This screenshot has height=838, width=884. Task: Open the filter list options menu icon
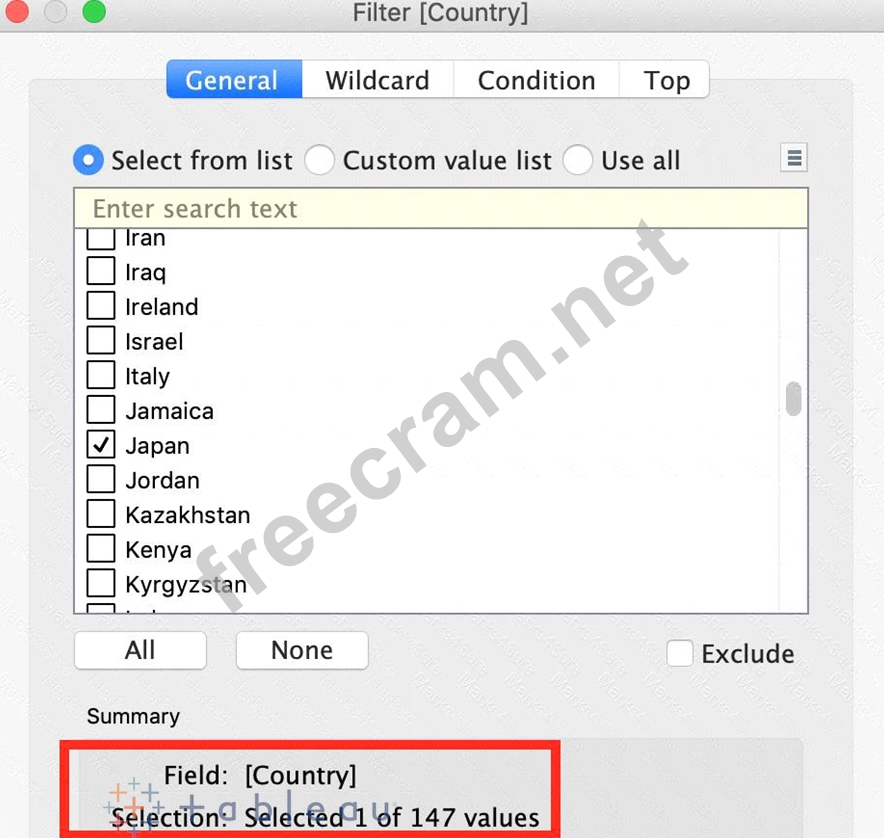(794, 158)
